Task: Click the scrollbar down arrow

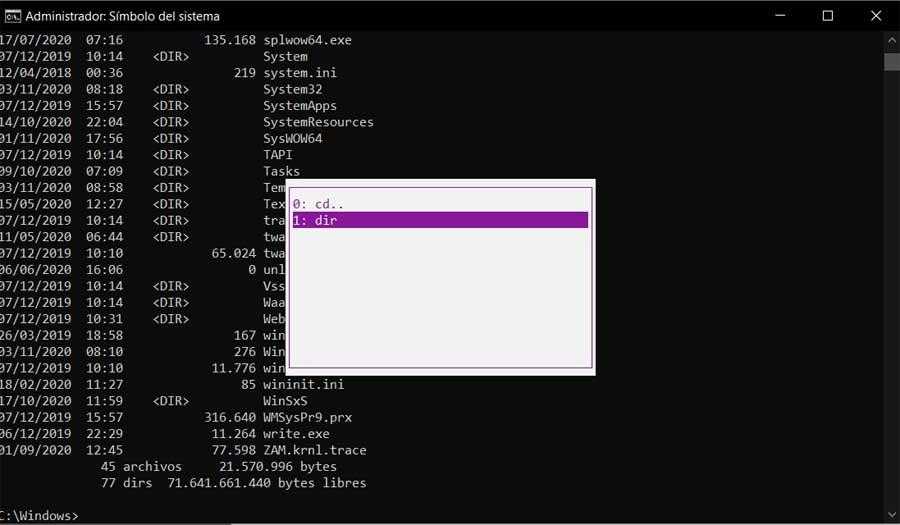Action: point(892,515)
